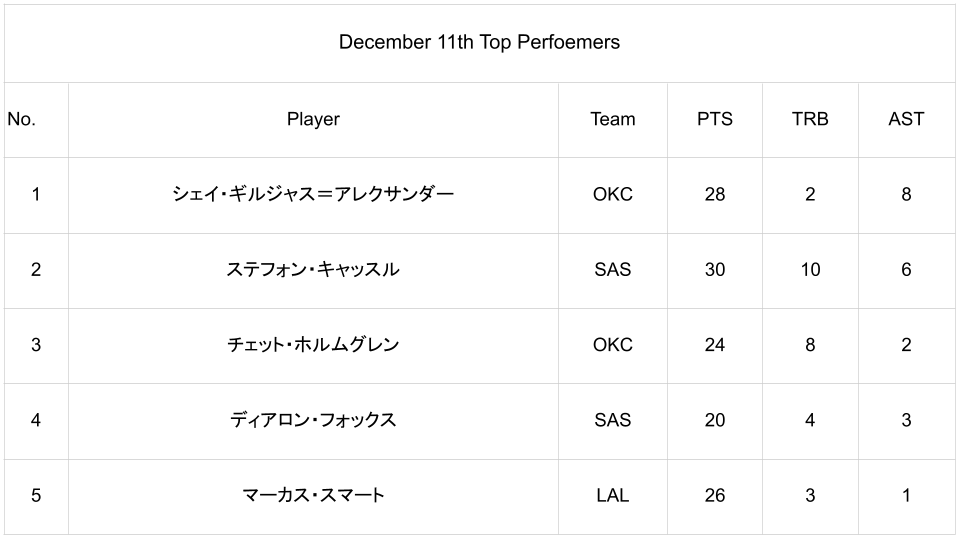Select player cell 'マーカス・スマート'
This screenshot has height=540, width=960.
tap(313, 495)
